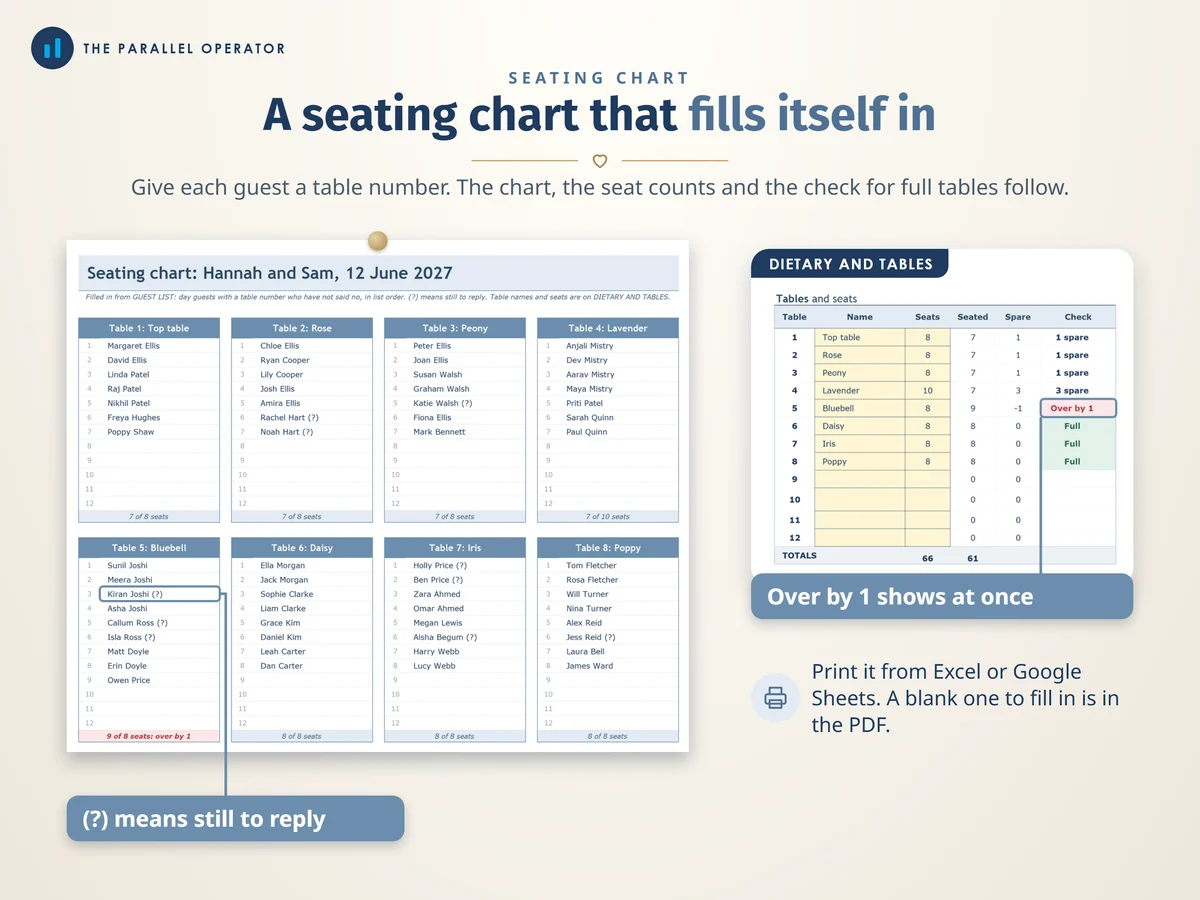This screenshot has width=1200, height=900.
Task: Click the Top table name cell in the summary
Action: point(860,338)
